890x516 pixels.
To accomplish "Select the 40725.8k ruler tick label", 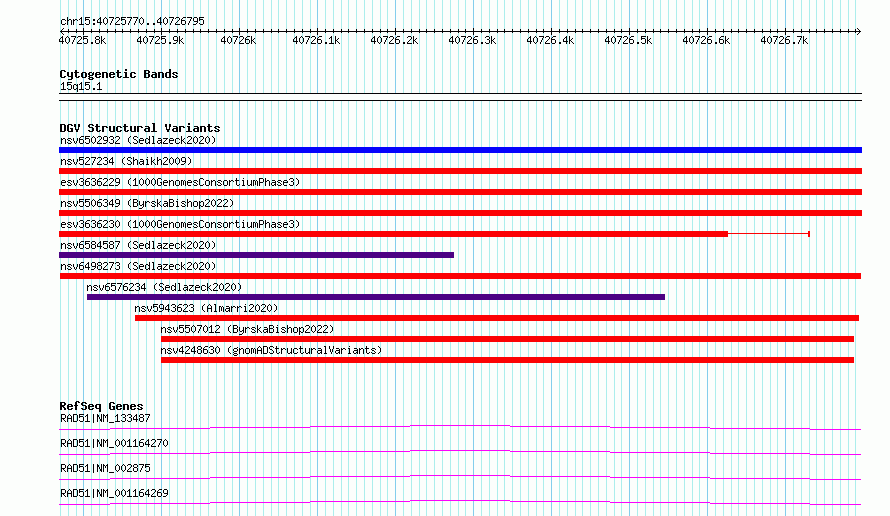I will click(x=82, y=40).
